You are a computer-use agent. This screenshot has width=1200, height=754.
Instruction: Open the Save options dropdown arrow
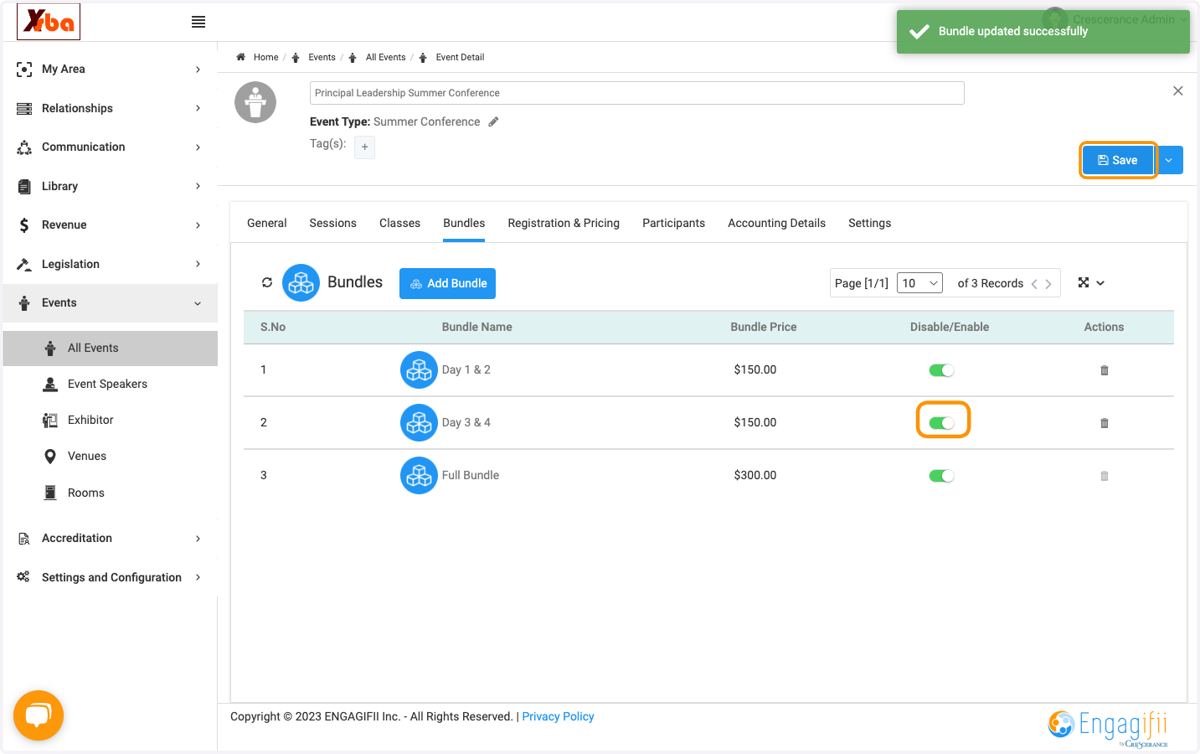[1169, 160]
